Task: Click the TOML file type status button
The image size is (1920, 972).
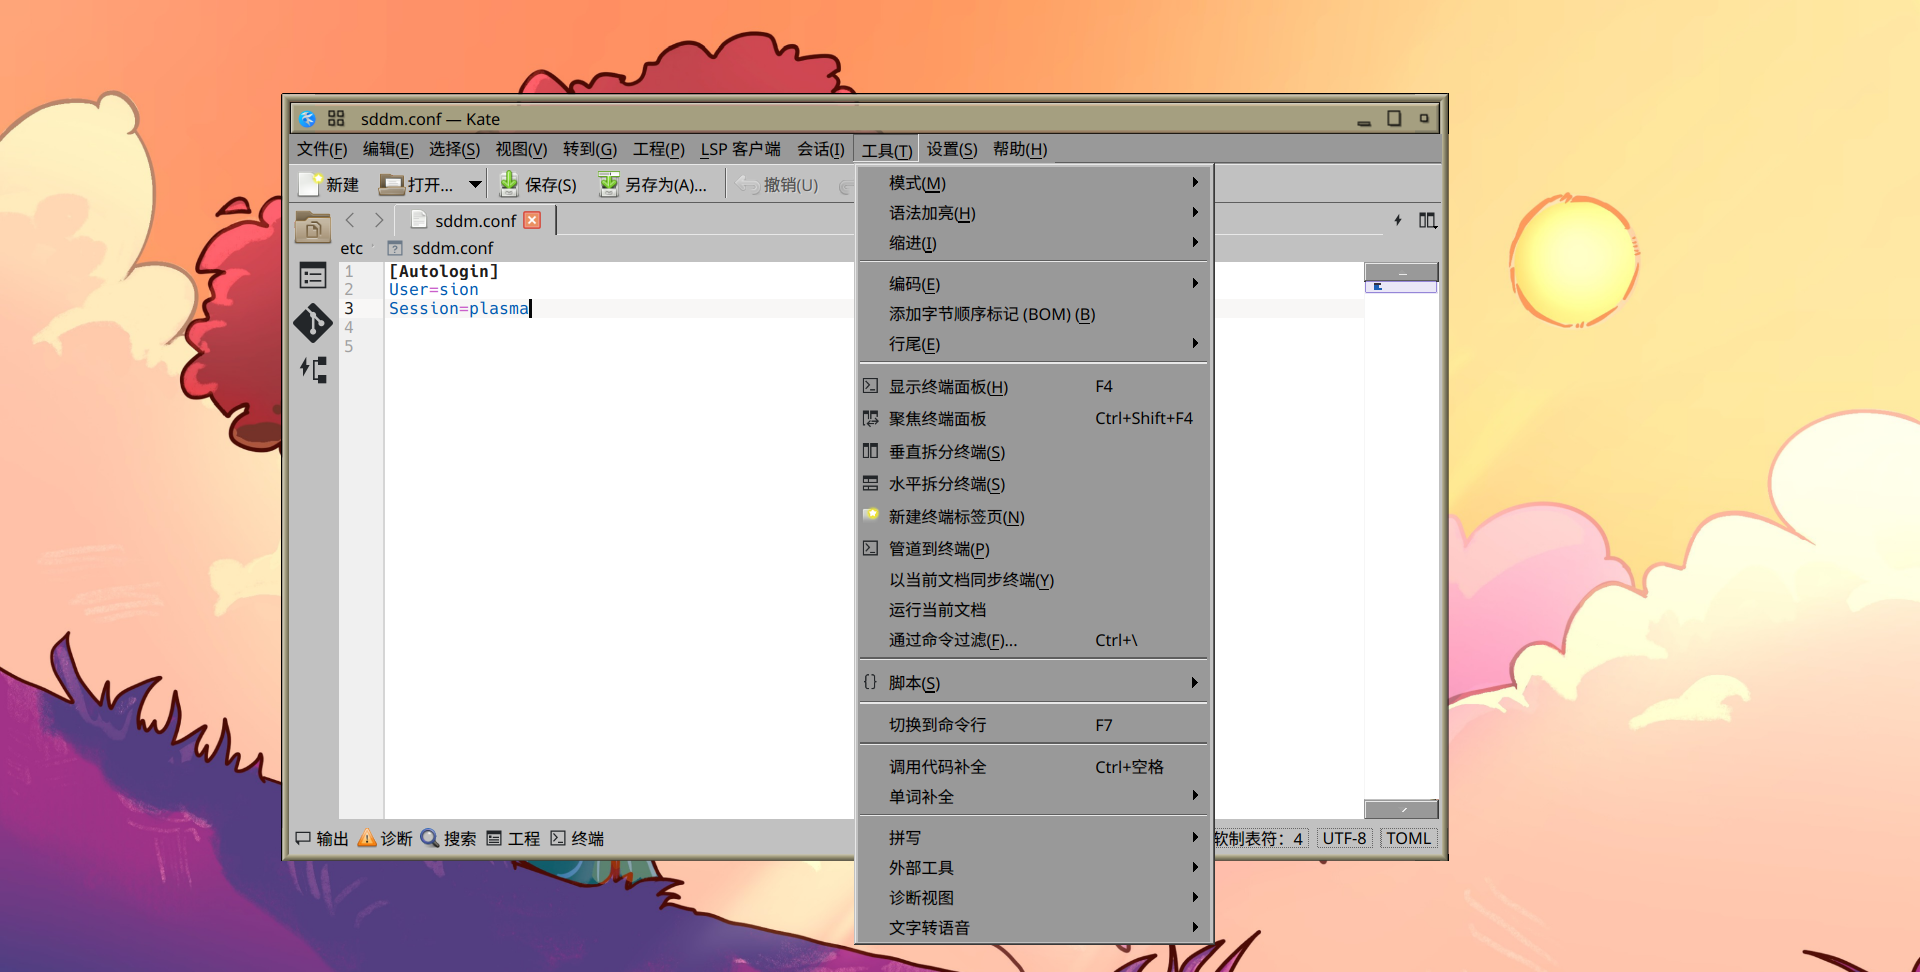Action: click(x=1408, y=838)
